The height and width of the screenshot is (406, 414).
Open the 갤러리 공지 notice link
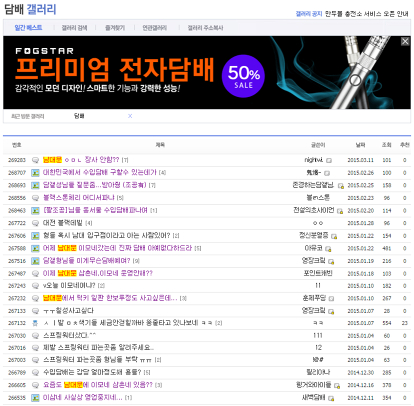(x=309, y=14)
